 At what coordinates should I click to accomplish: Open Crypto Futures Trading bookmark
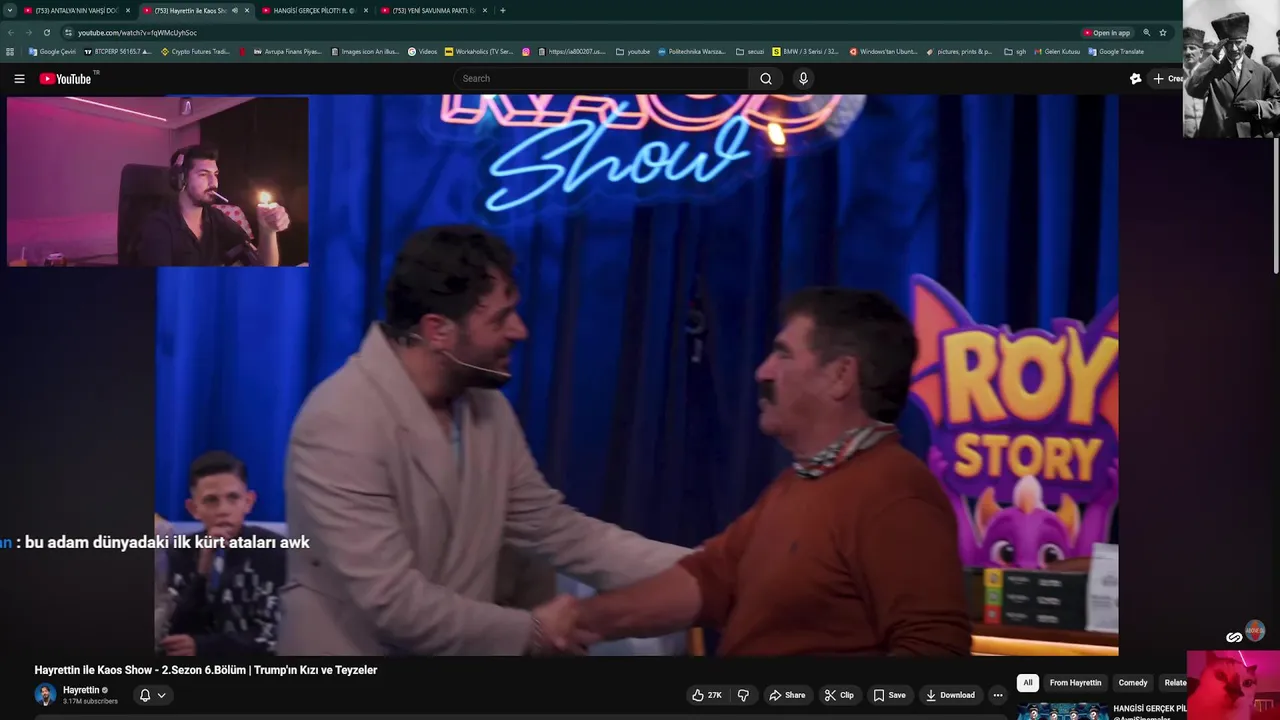pos(195,52)
